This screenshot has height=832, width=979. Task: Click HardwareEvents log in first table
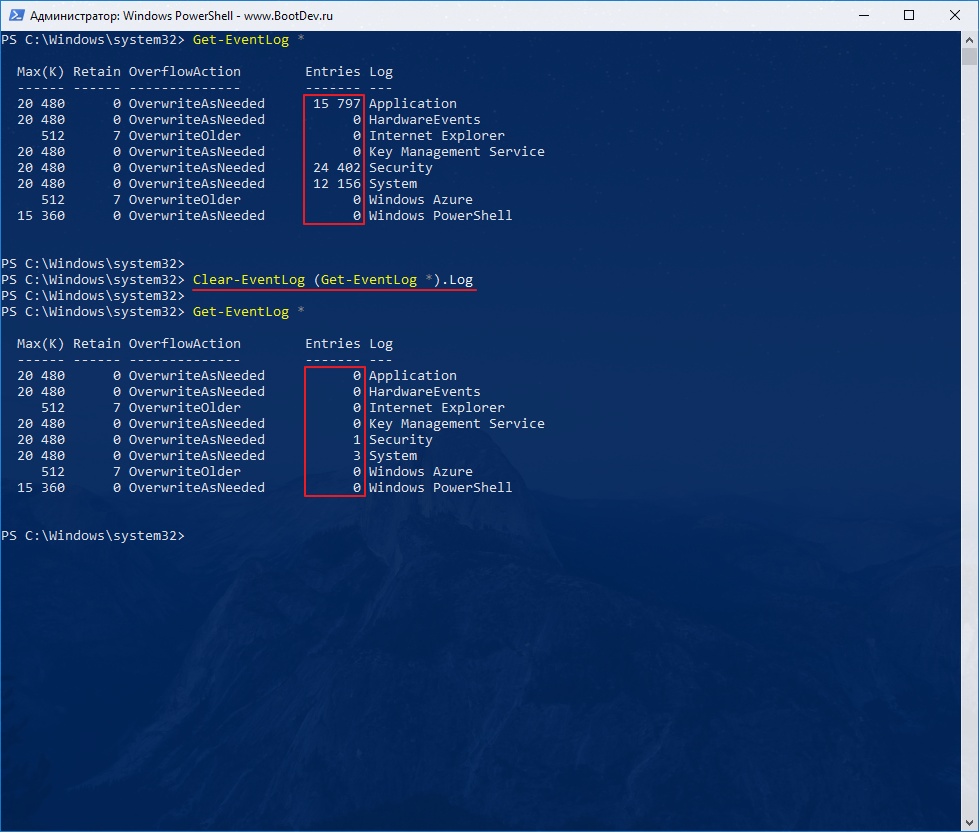[x=425, y=120]
